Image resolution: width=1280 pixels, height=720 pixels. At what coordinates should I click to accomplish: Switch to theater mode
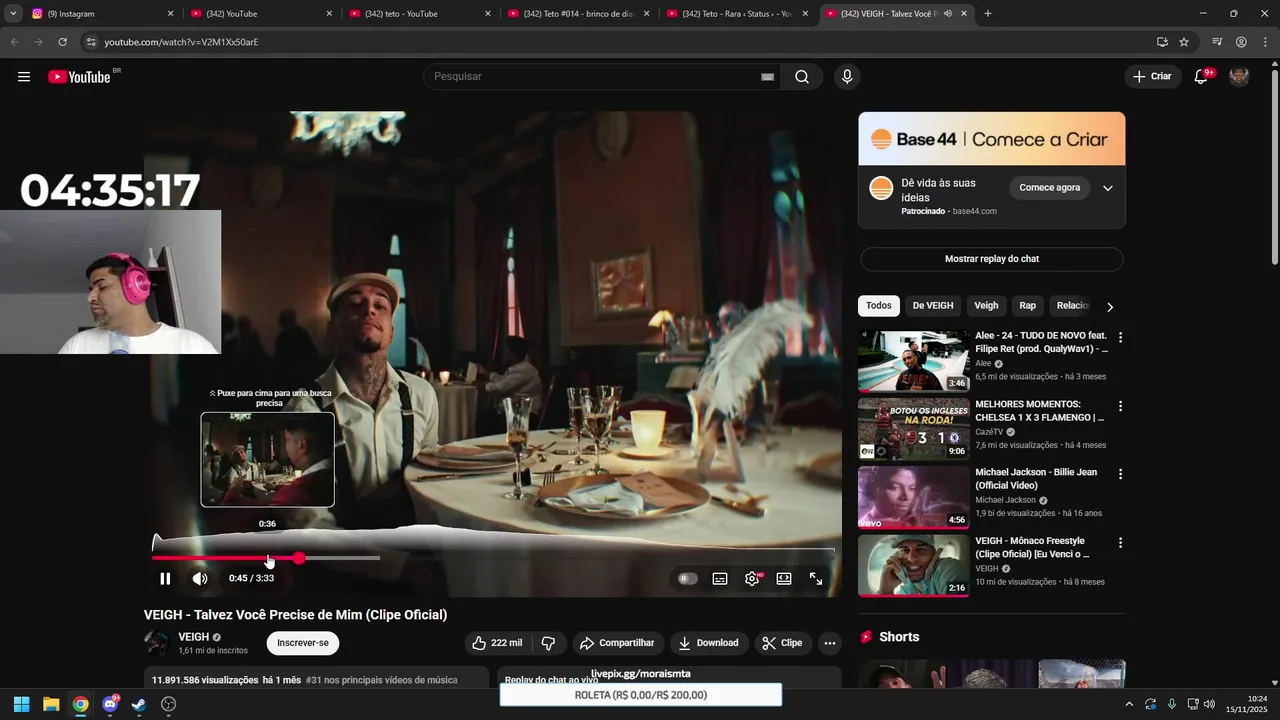click(x=784, y=578)
